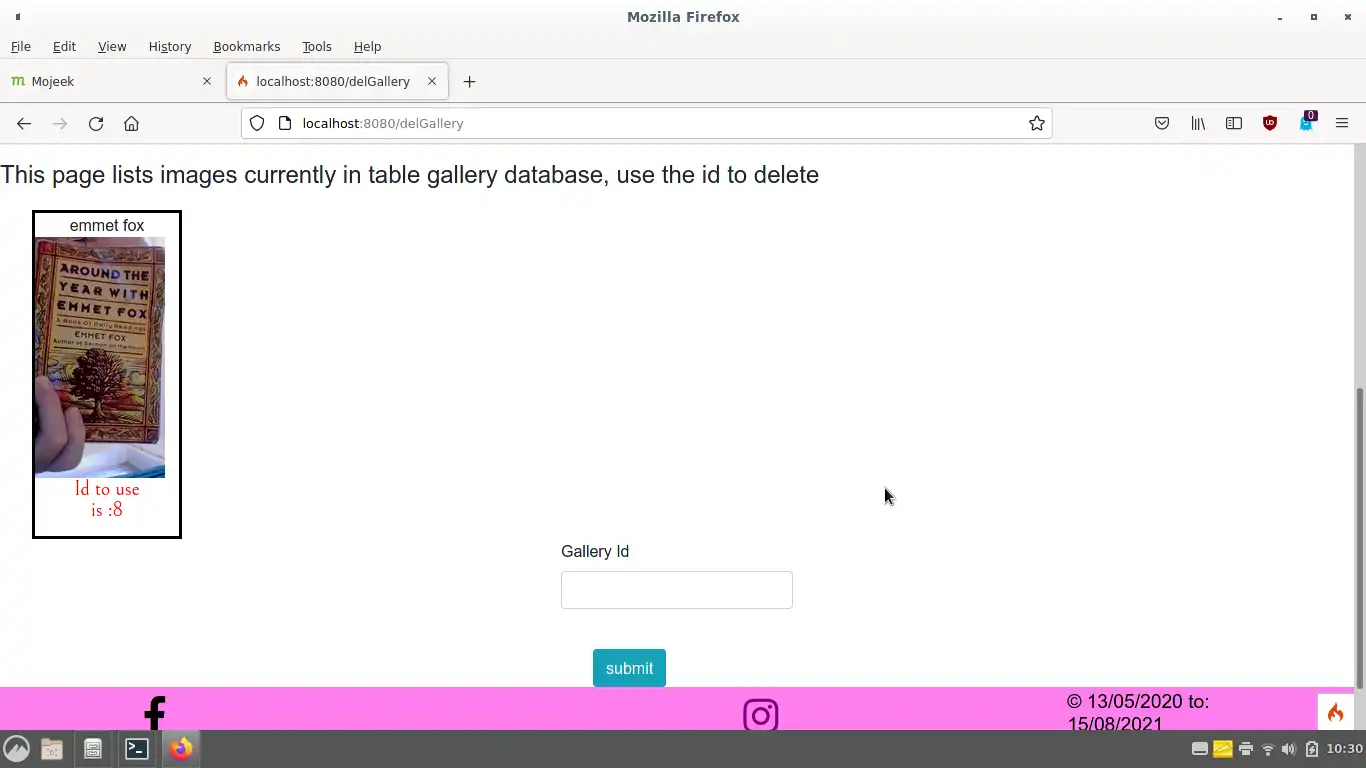
Task: Open the Firefox home page
Action: click(131, 123)
